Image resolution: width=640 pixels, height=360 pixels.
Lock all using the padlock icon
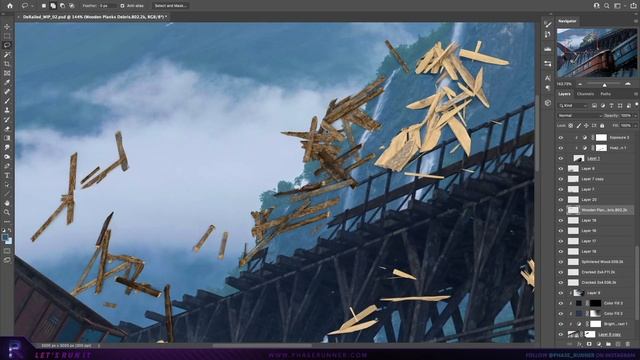click(602, 126)
